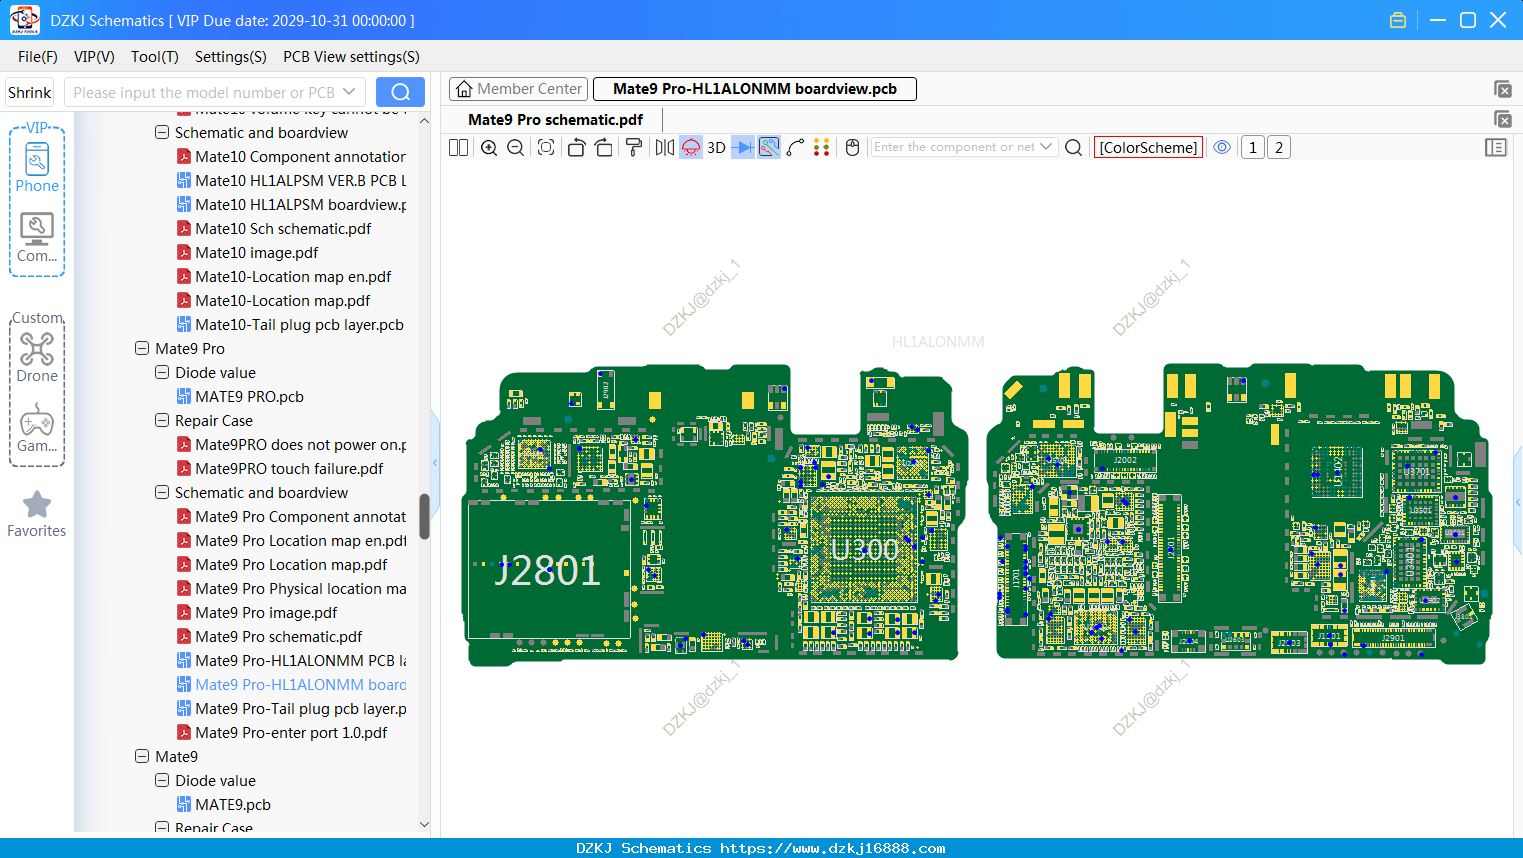Open the ColorScheme settings

pos(1148,147)
